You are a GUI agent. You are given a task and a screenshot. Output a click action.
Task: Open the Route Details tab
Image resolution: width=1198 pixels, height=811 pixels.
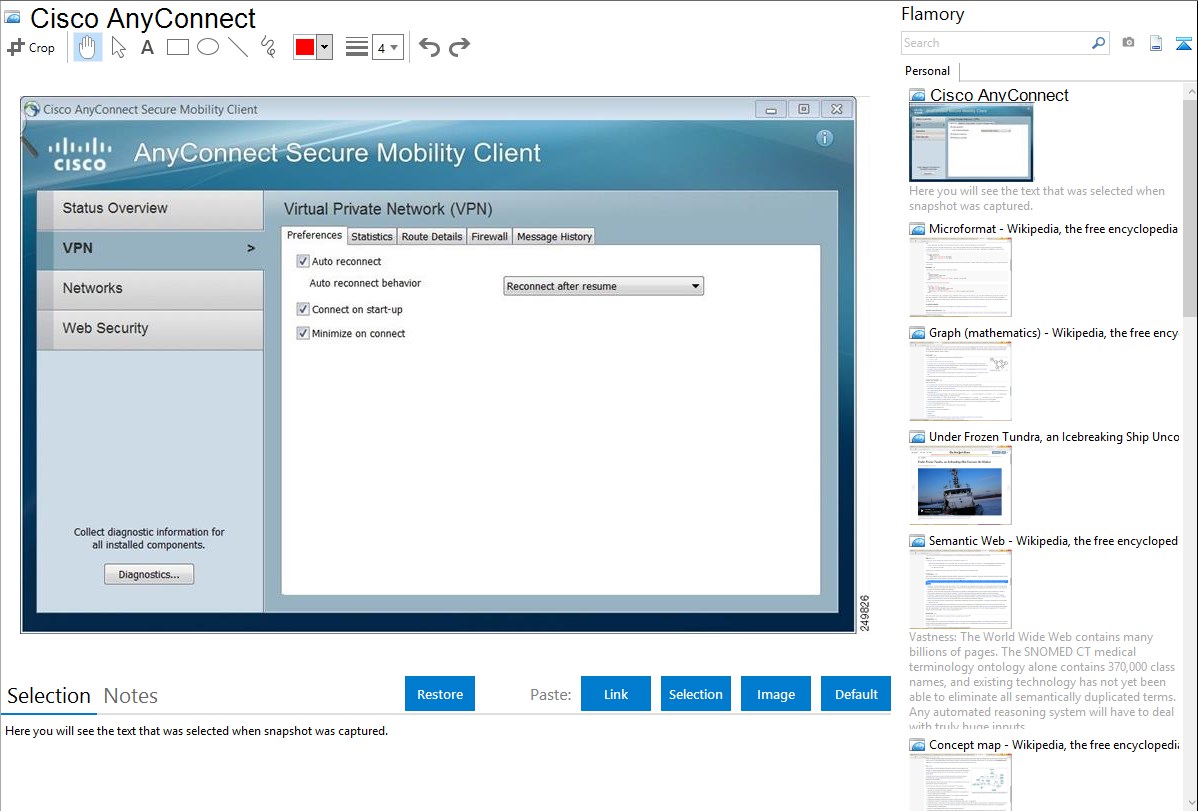pyautogui.click(x=432, y=236)
